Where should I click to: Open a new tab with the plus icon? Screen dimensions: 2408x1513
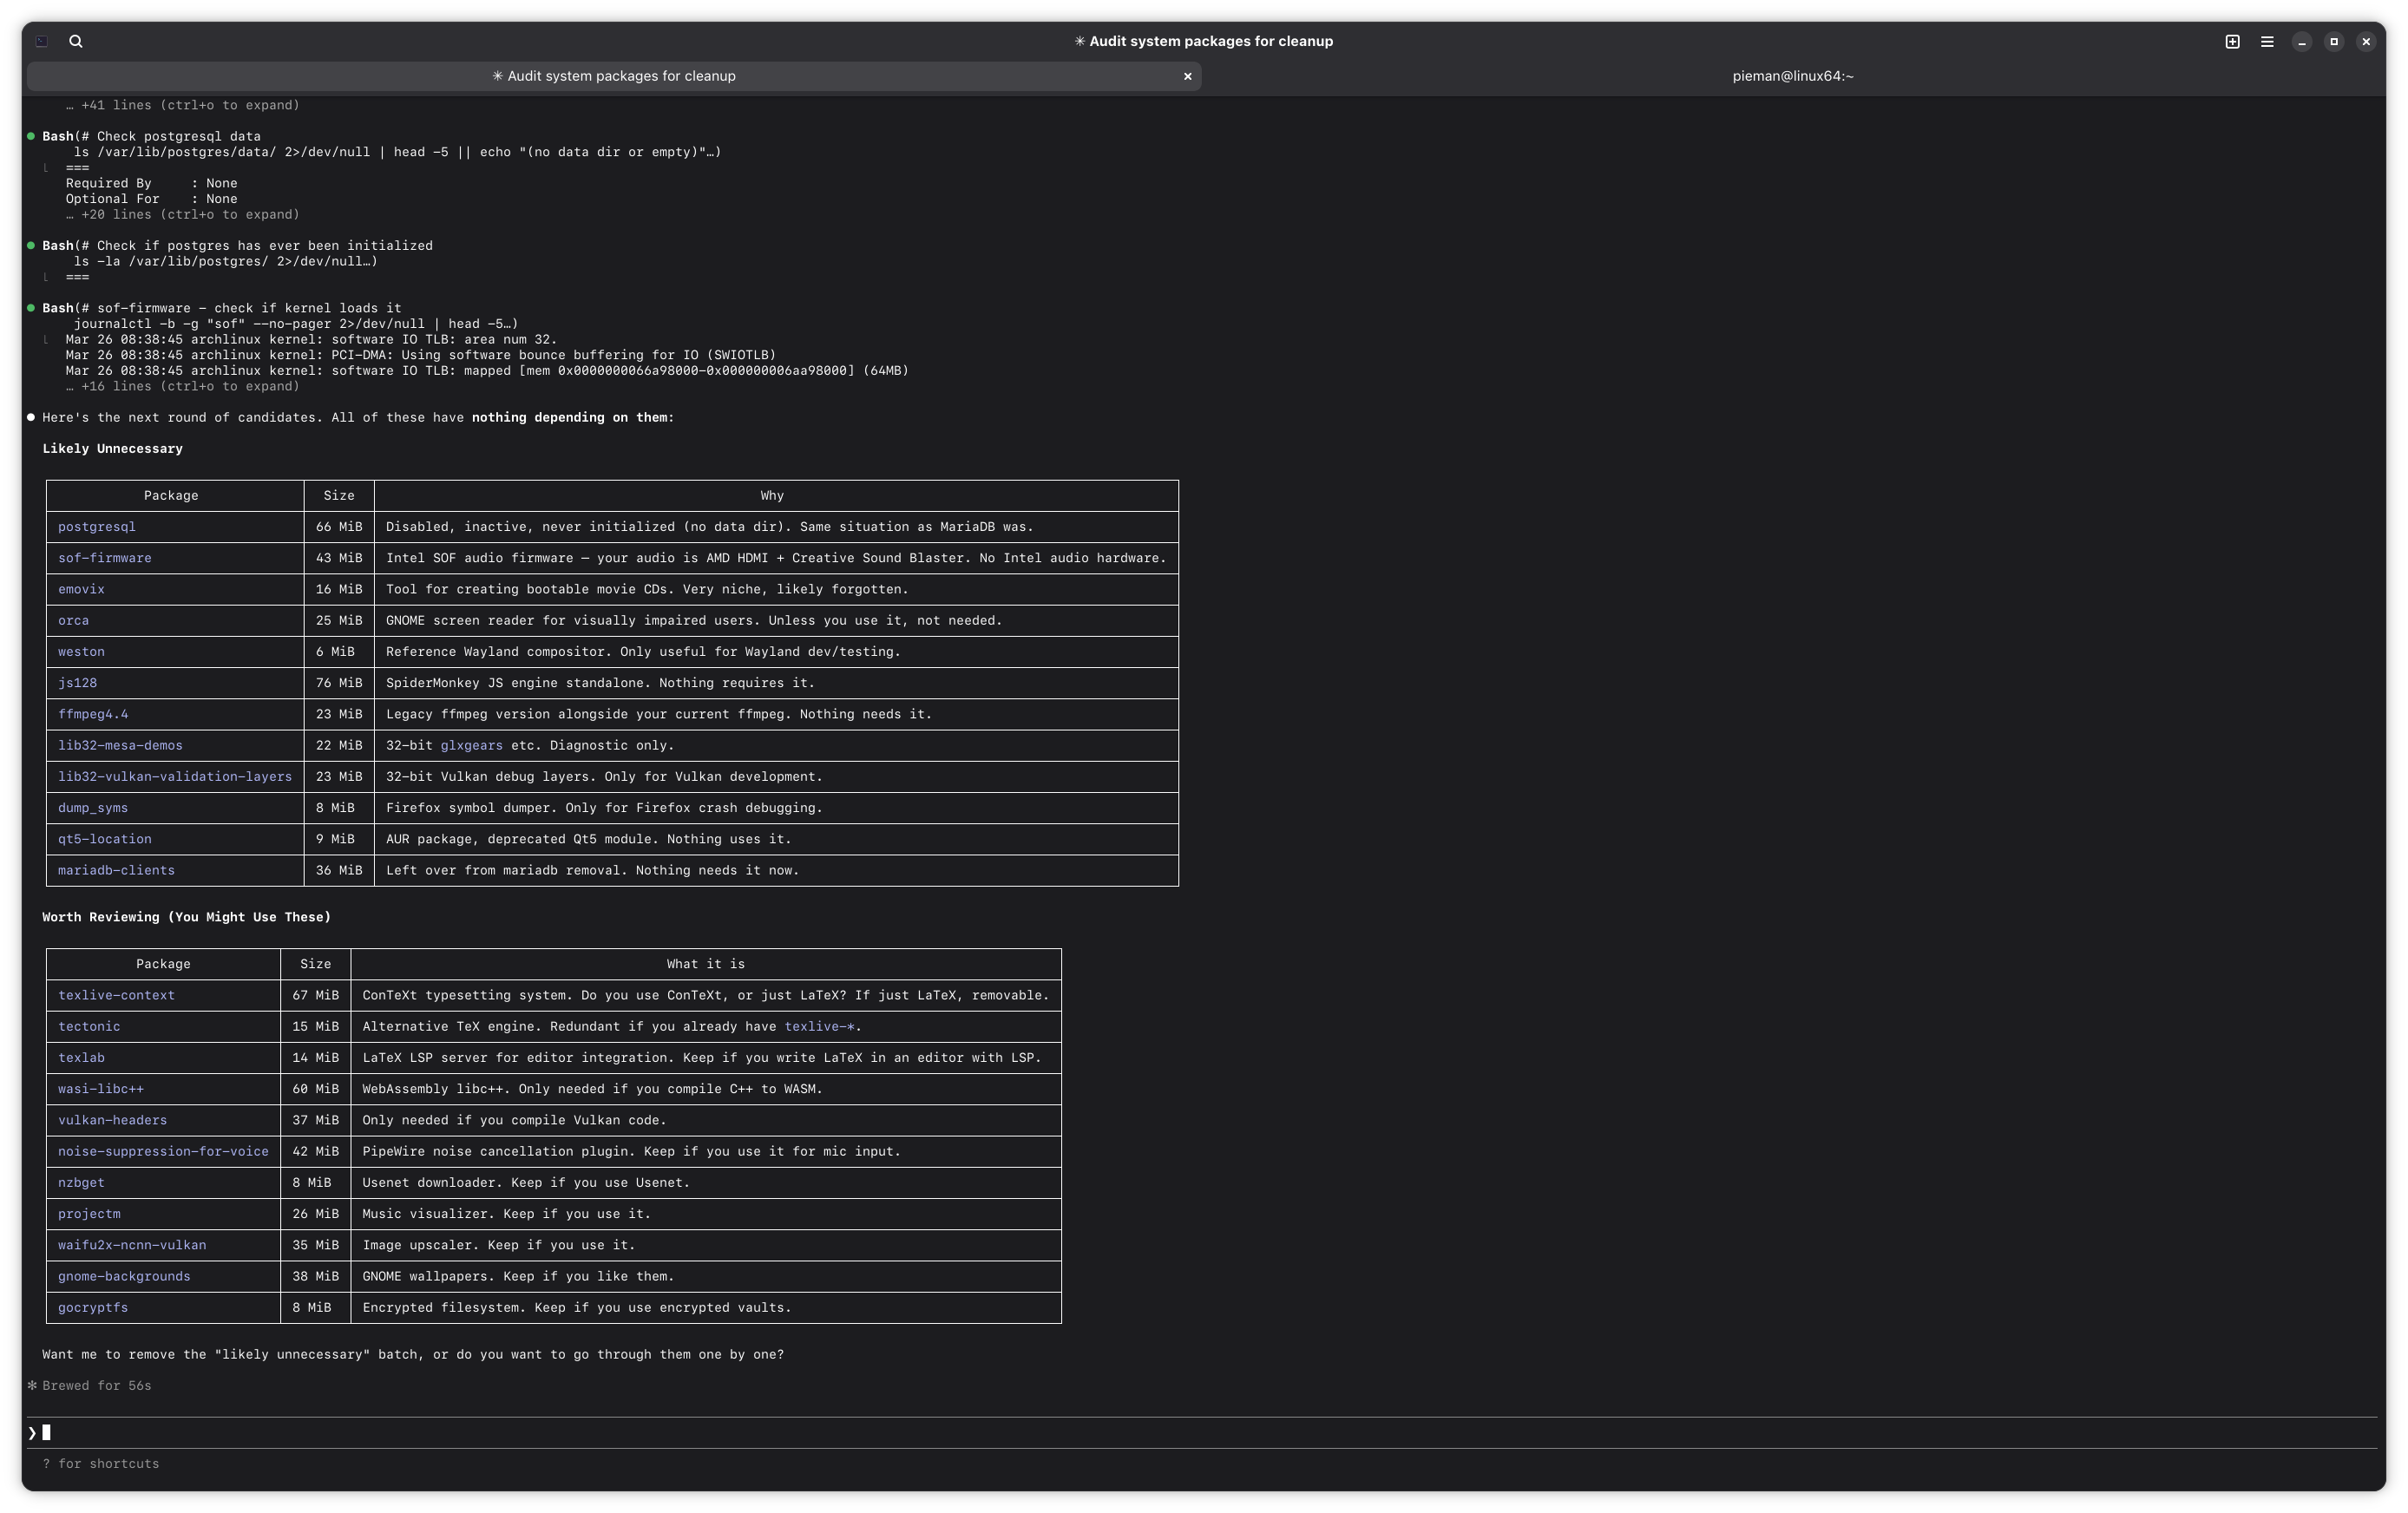point(2232,41)
